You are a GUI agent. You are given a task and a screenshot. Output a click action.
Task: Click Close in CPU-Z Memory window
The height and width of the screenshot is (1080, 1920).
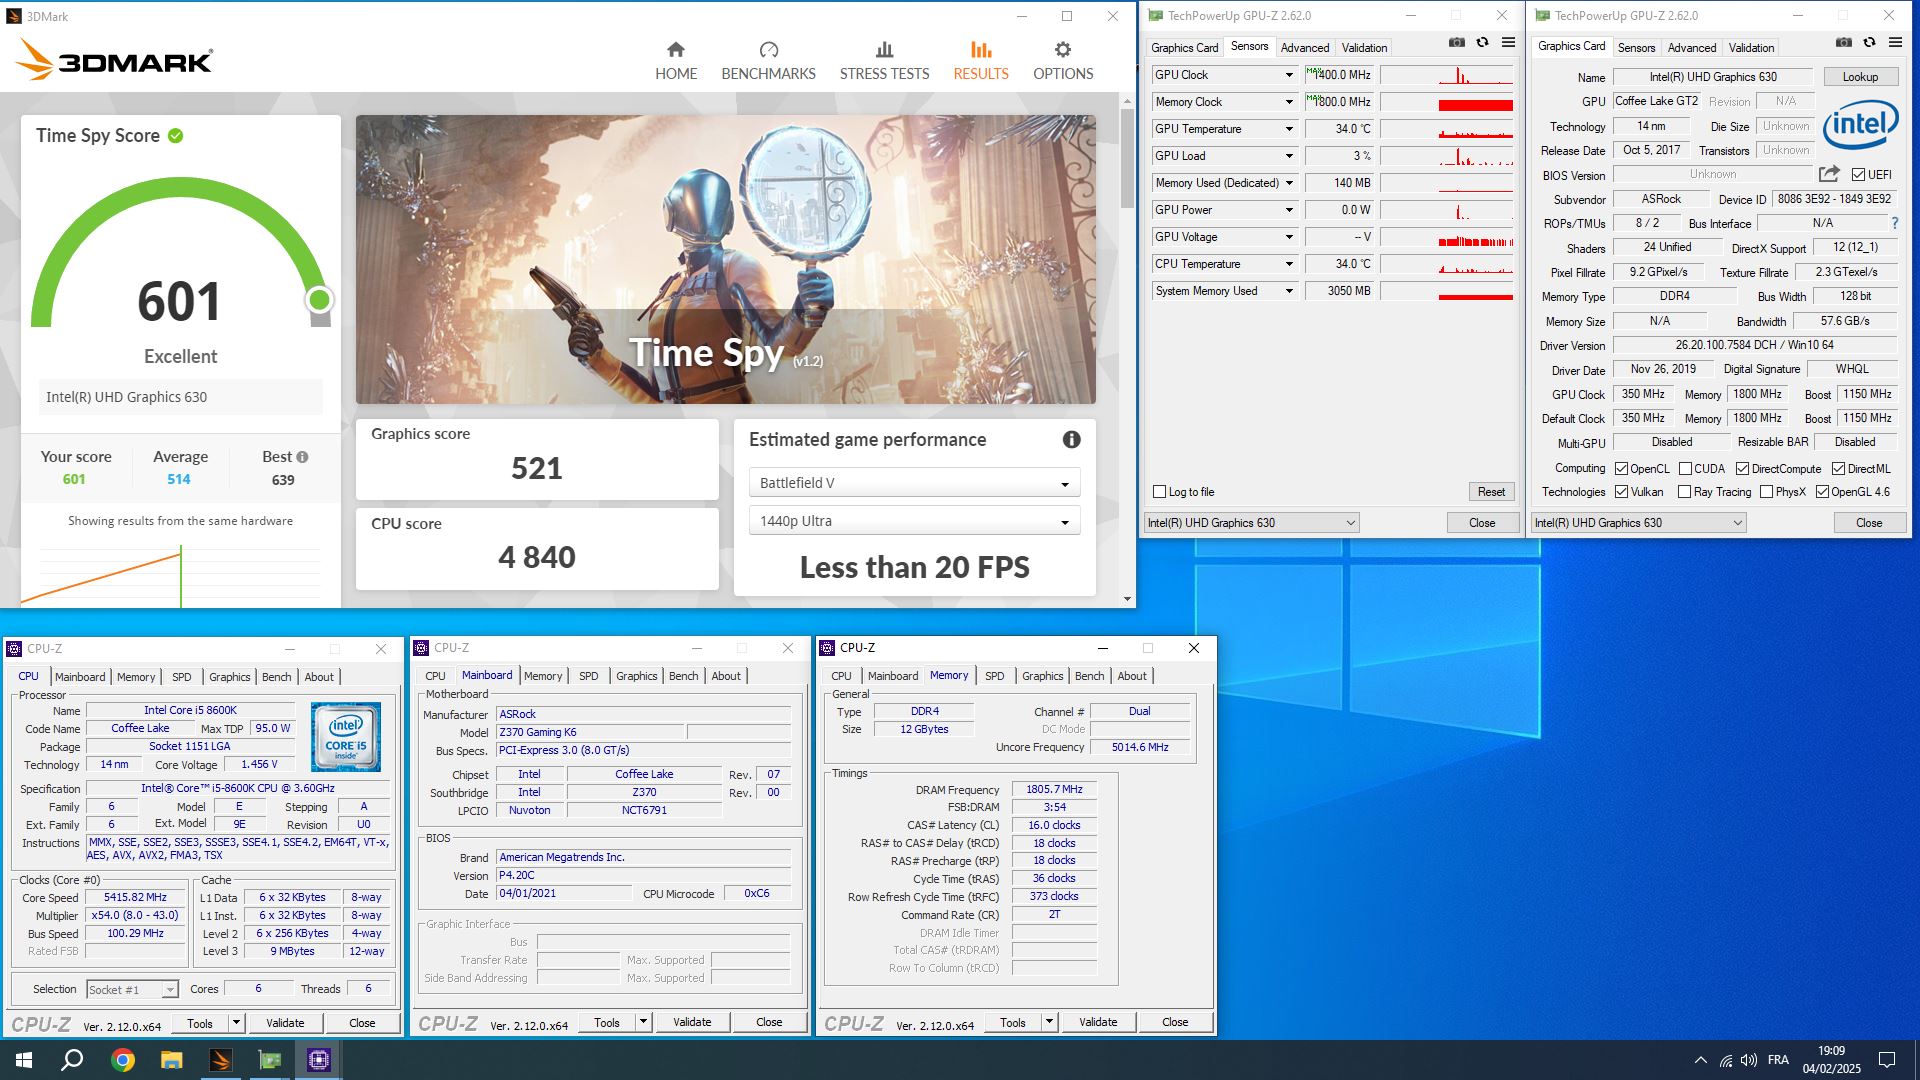click(1175, 1022)
